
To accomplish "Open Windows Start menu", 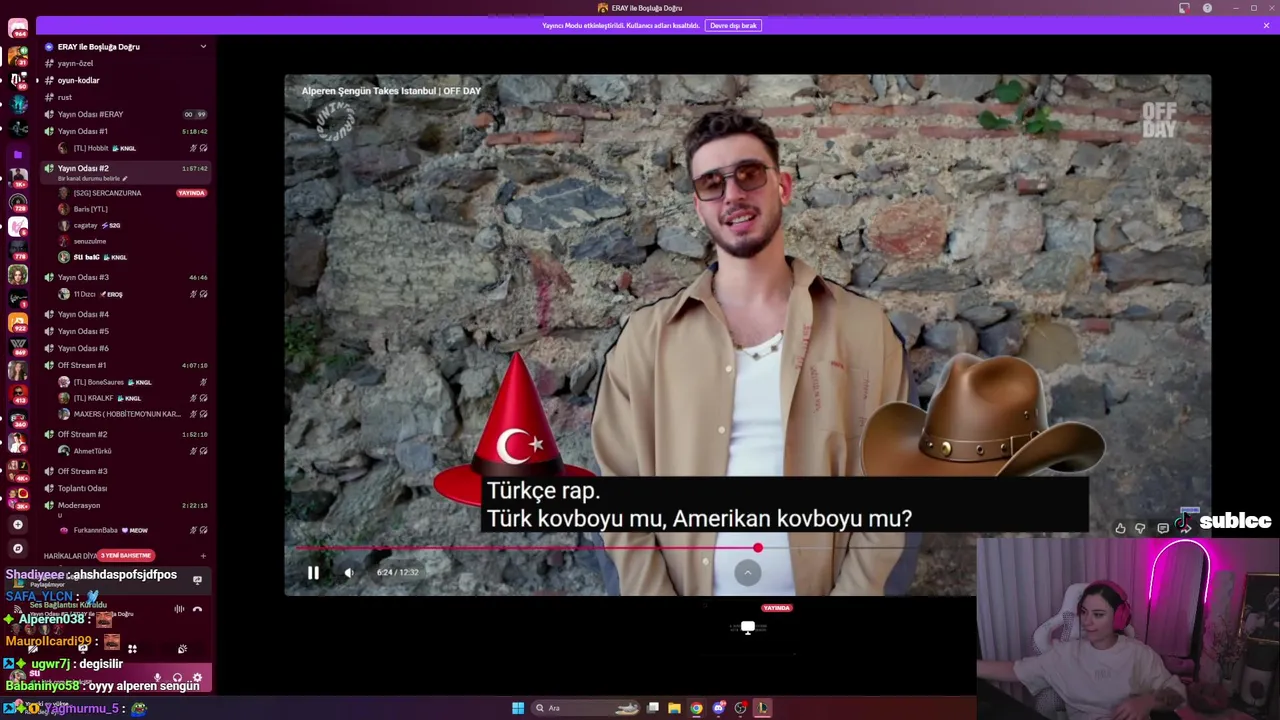I will (x=518, y=708).
